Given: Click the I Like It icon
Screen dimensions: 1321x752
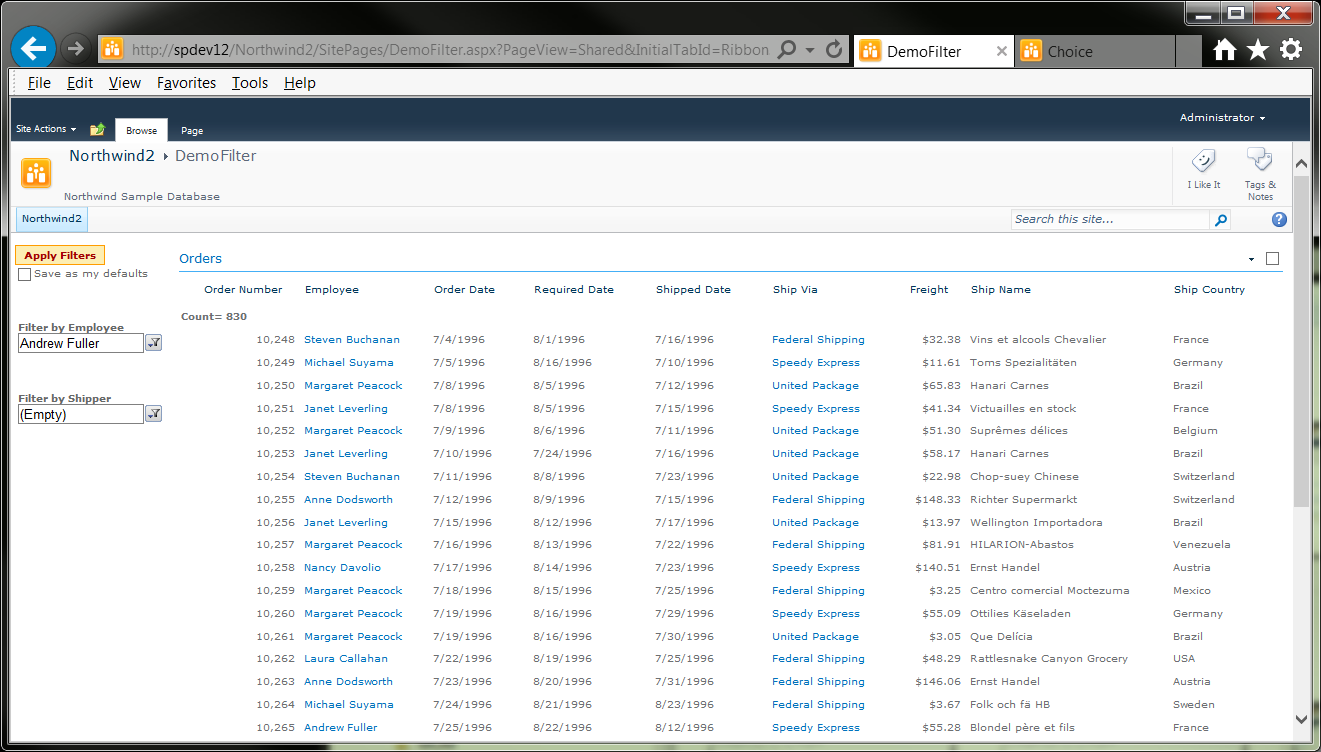Looking at the screenshot, I should tap(1204, 160).
